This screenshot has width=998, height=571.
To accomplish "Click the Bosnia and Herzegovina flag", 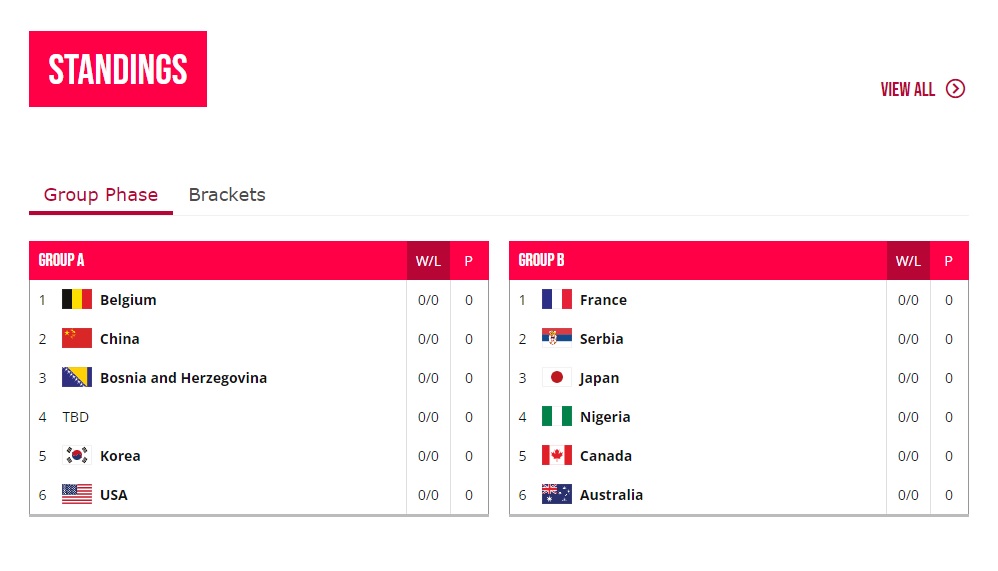I will (77, 378).
